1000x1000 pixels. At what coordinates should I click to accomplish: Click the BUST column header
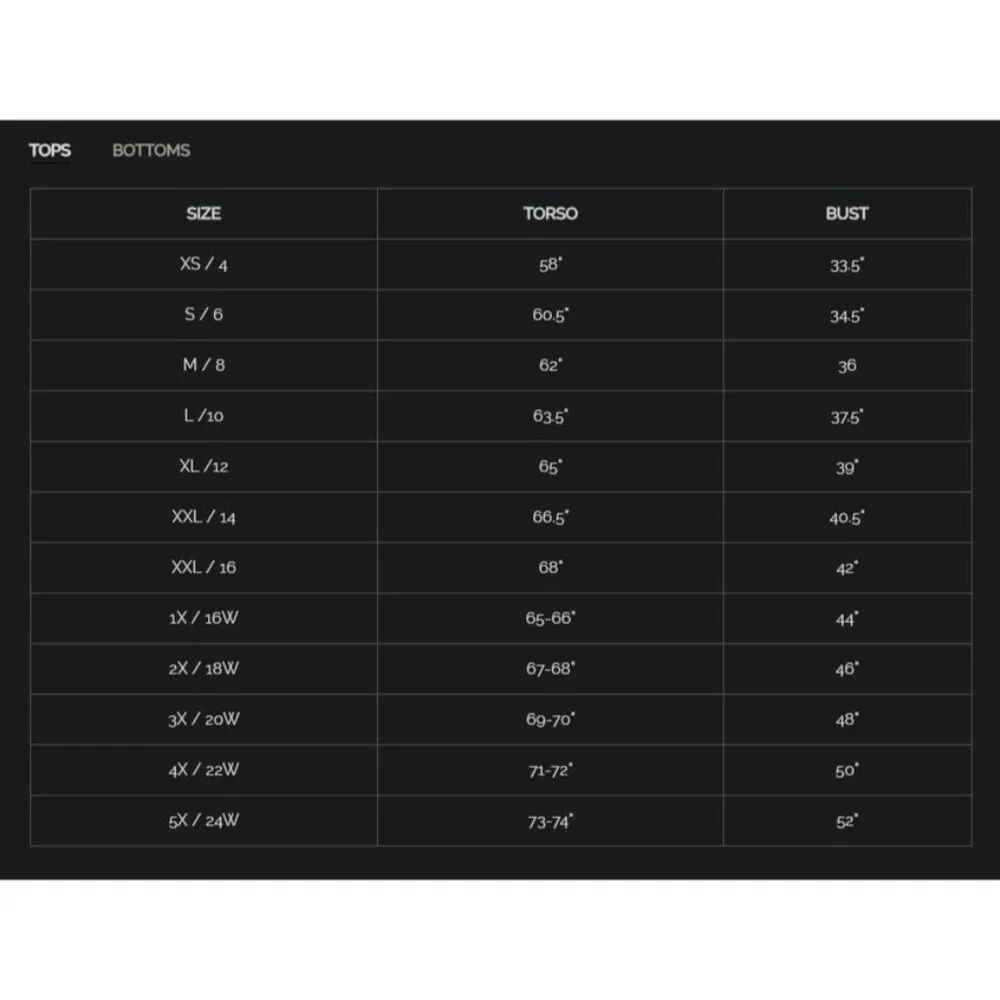(847, 213)
